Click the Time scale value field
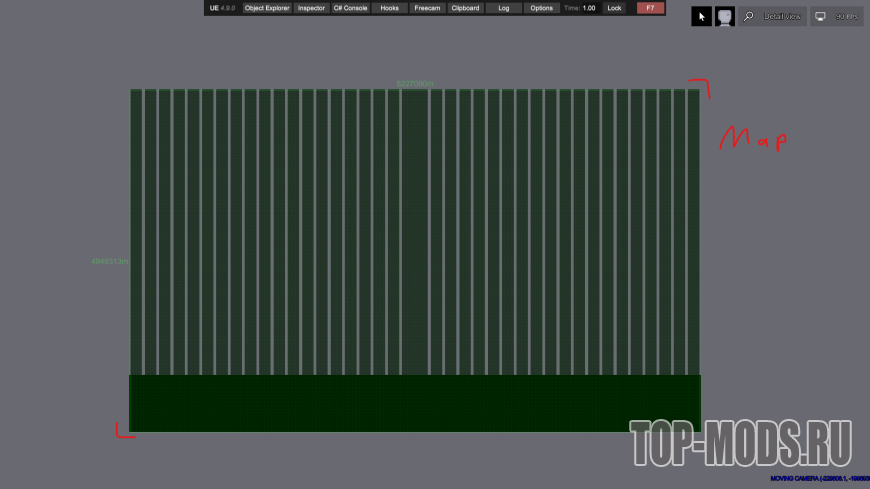 point(589,8)
